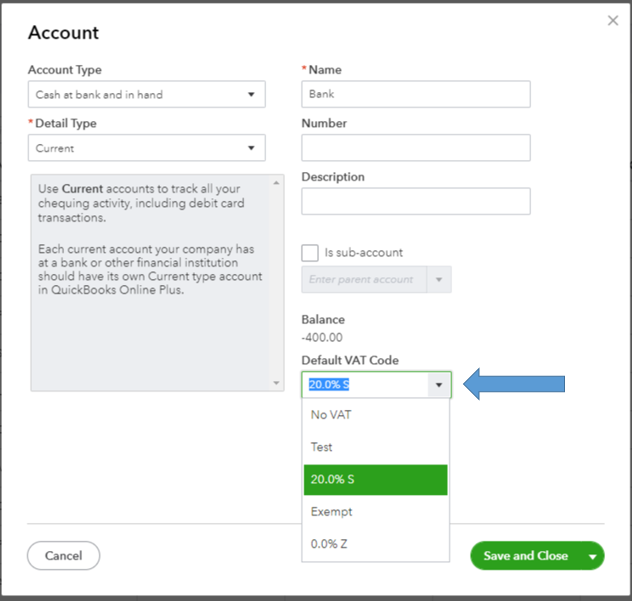Click the Default VAT Code text field
Screen dimensions: 632x601
[x=364, y=385]
